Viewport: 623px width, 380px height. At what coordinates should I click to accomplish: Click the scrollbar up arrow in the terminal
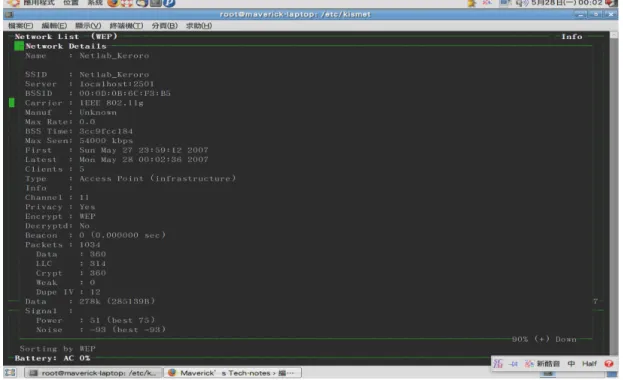(x=614, y=35)
